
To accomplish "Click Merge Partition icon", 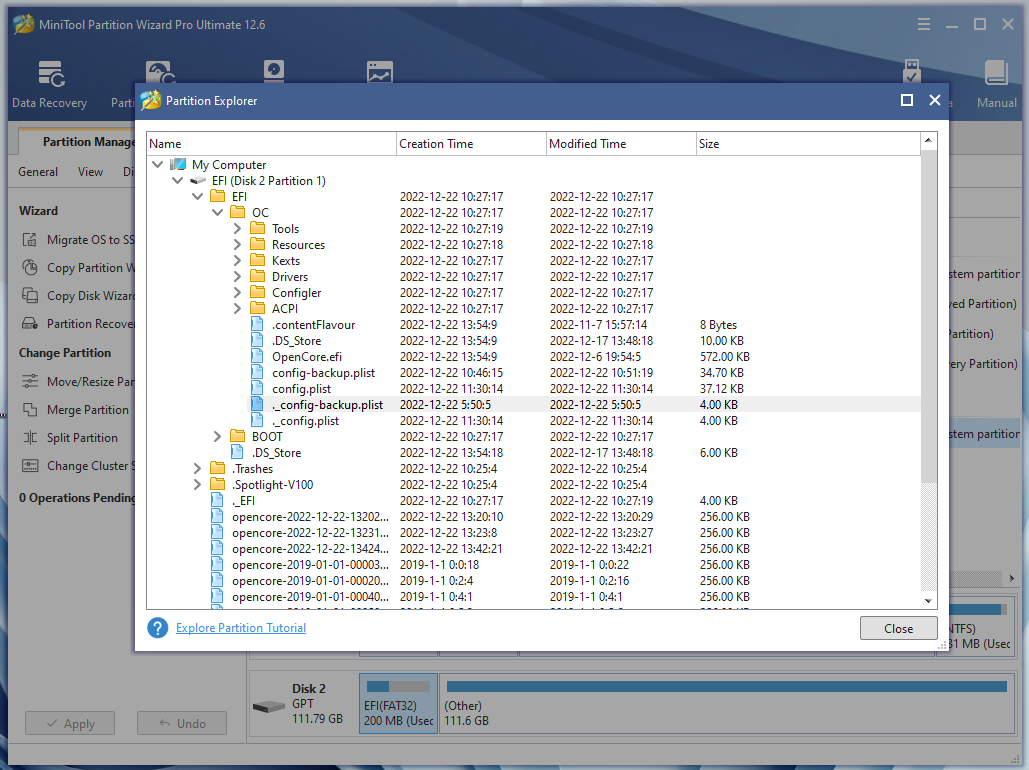I will (30, 410).
